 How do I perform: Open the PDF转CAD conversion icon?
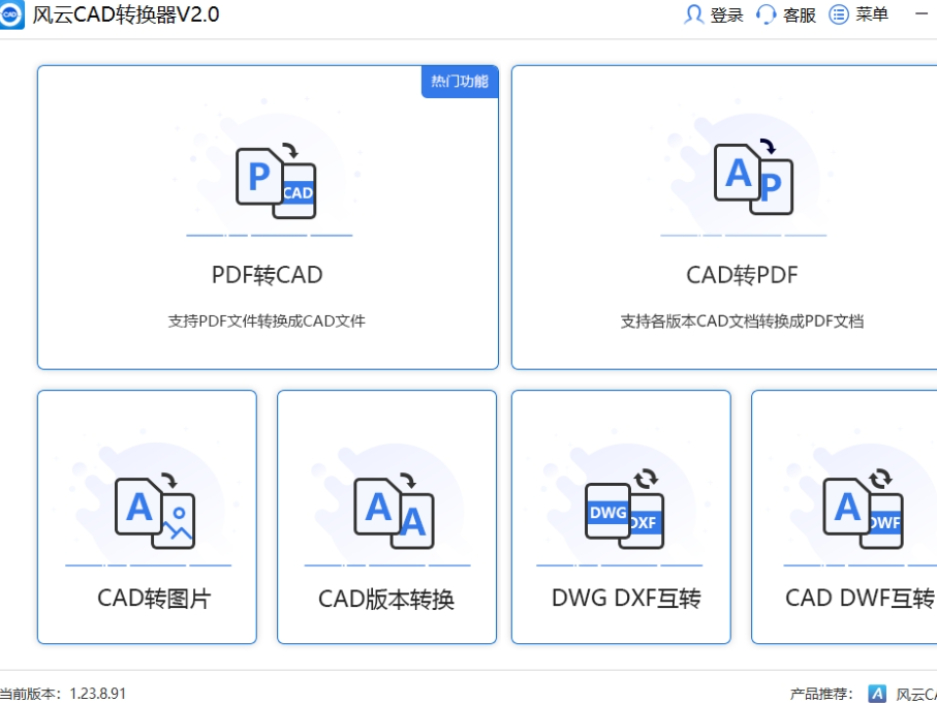[276, 181]
